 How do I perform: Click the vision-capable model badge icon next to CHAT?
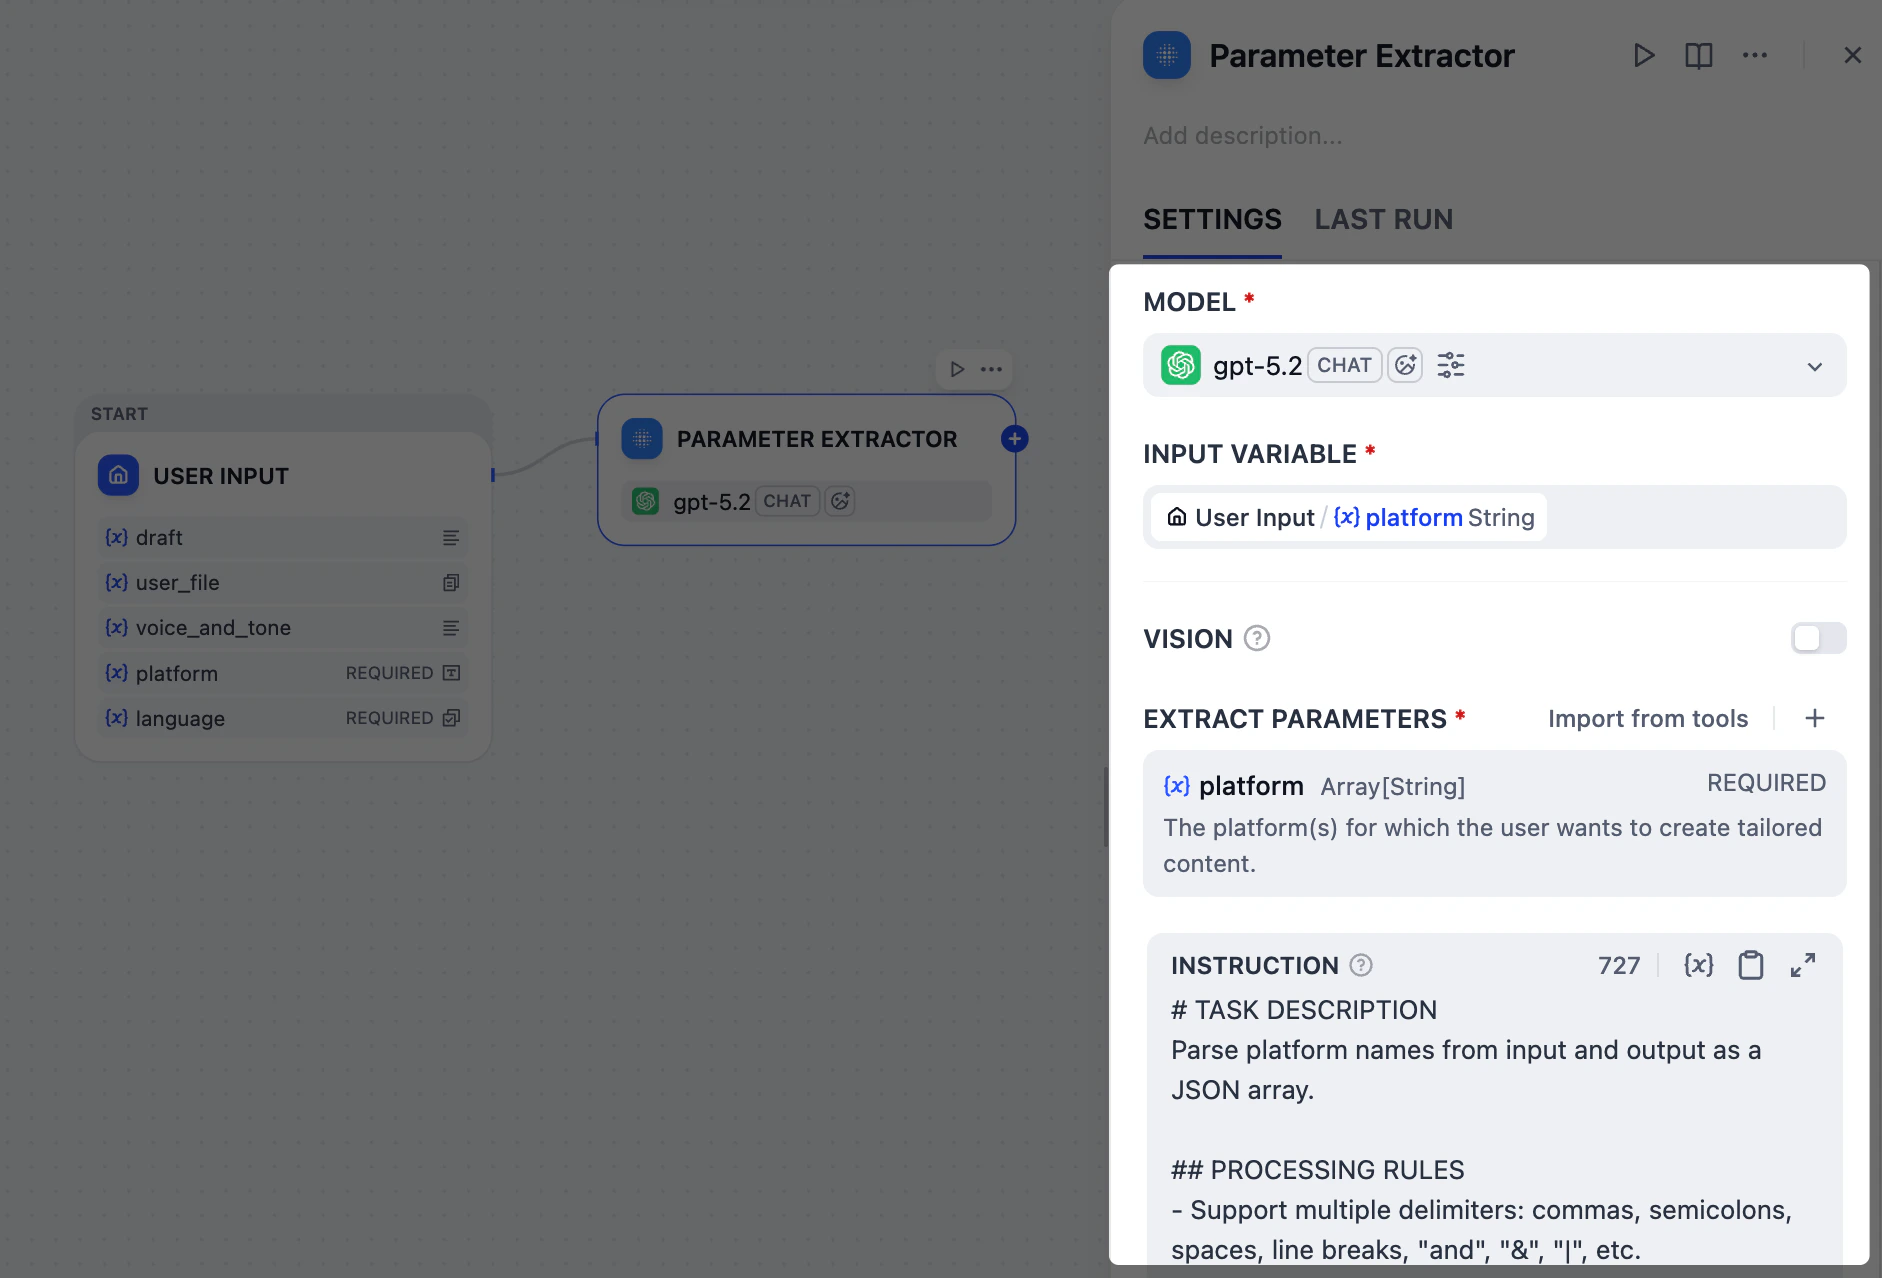pyautogui.click(x=1405, y=365)
